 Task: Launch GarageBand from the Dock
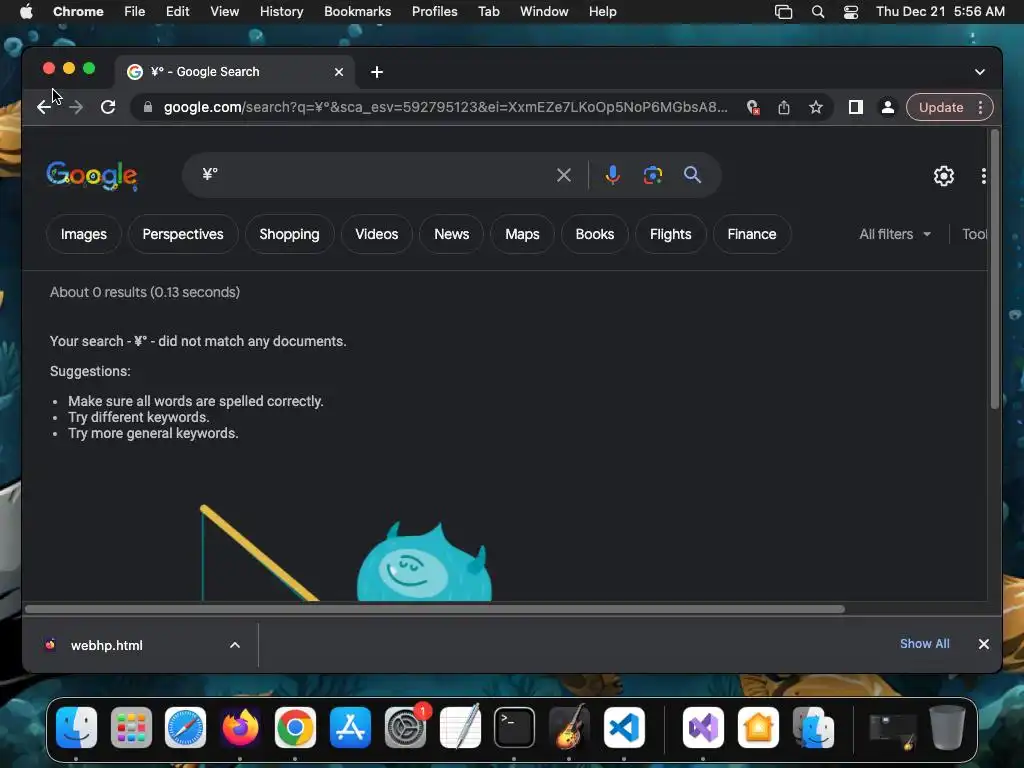point(569,728)
